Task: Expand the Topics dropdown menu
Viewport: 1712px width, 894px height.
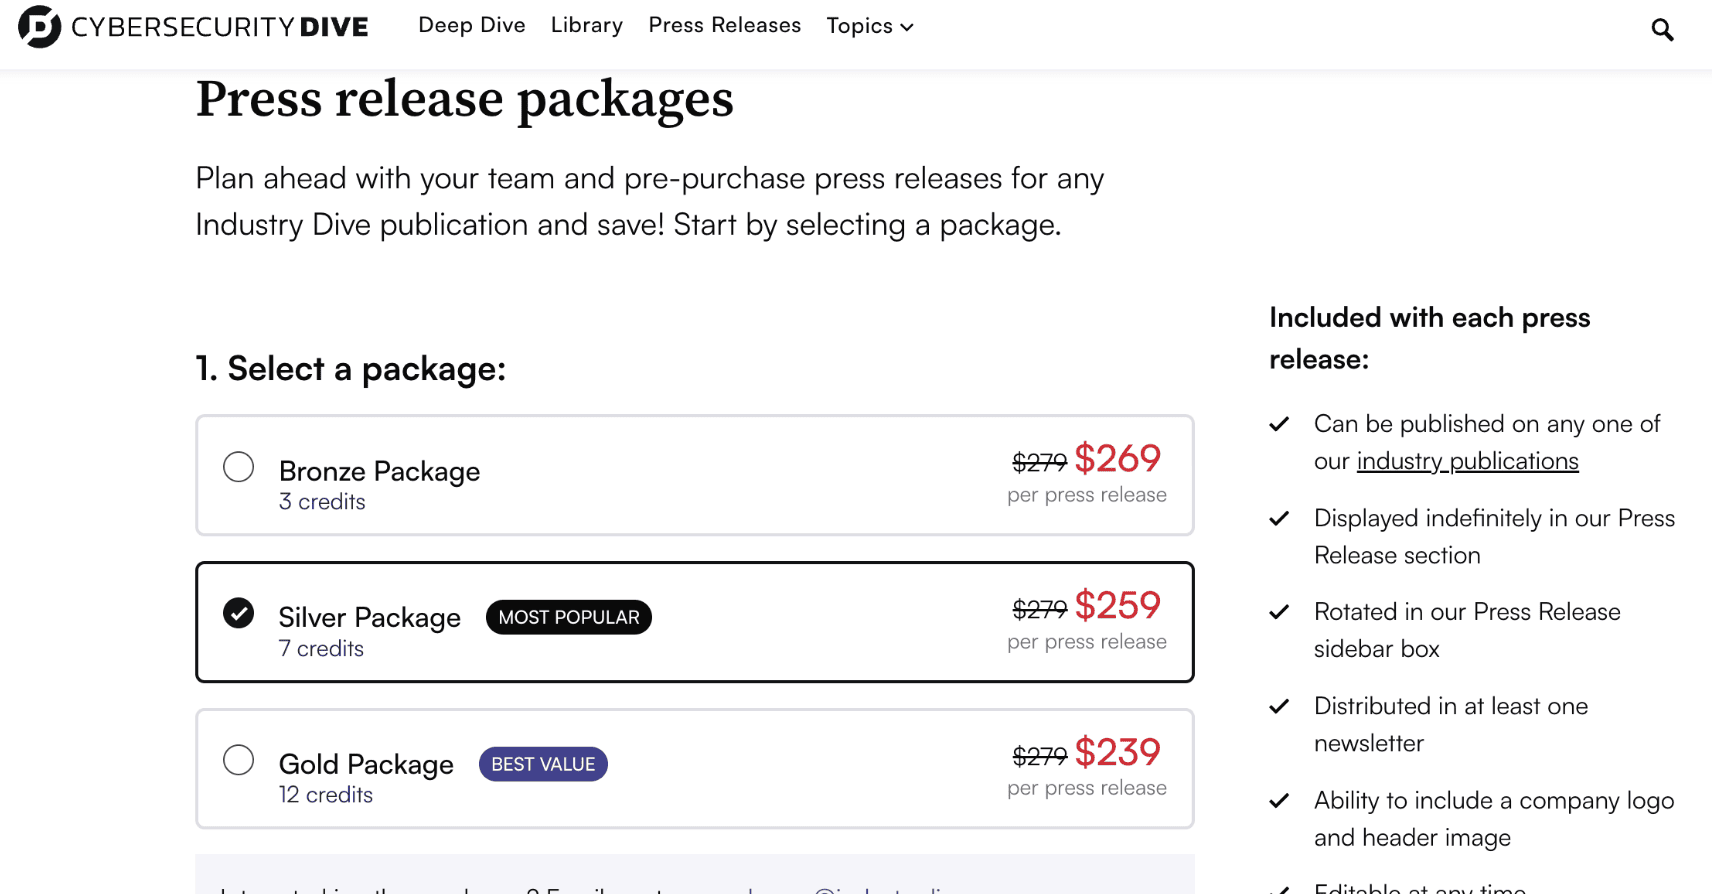Action: [x=870, y=26]
